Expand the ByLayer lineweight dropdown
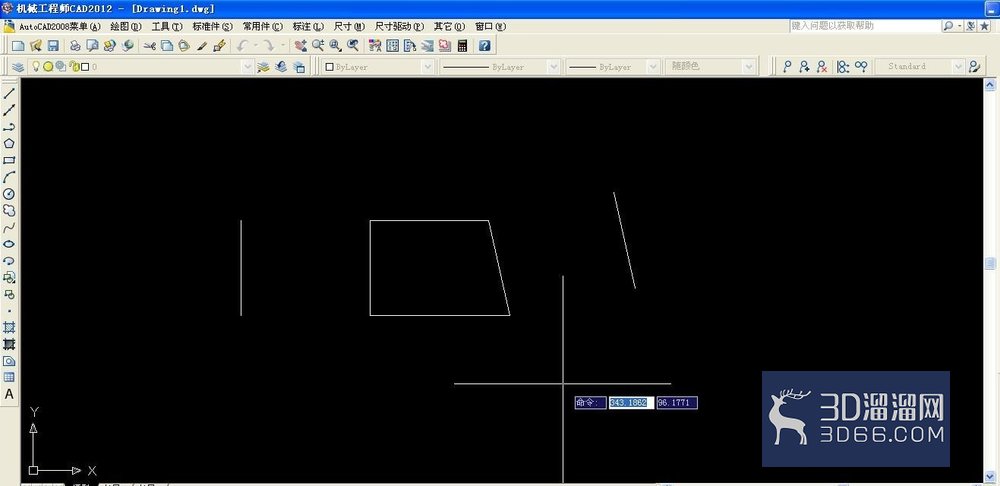Screen dimensions: 1000x486 click(x=652, y=66)
